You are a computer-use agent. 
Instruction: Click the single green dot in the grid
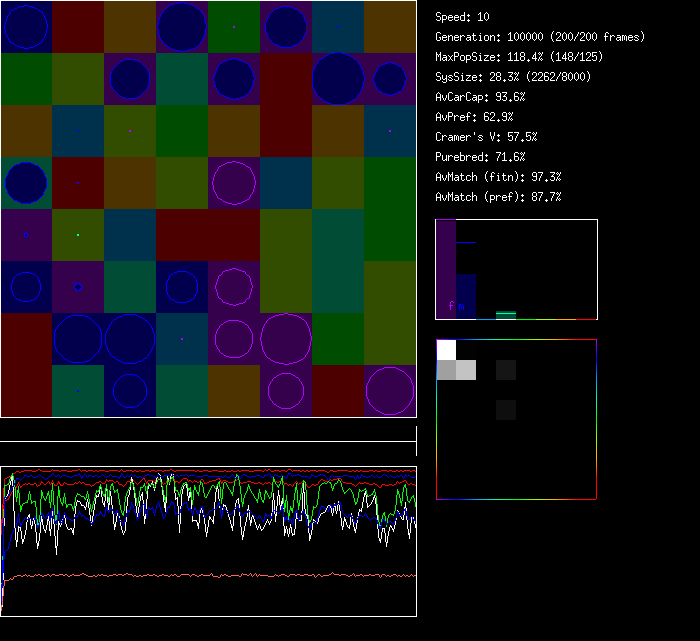tap(78, 235)
